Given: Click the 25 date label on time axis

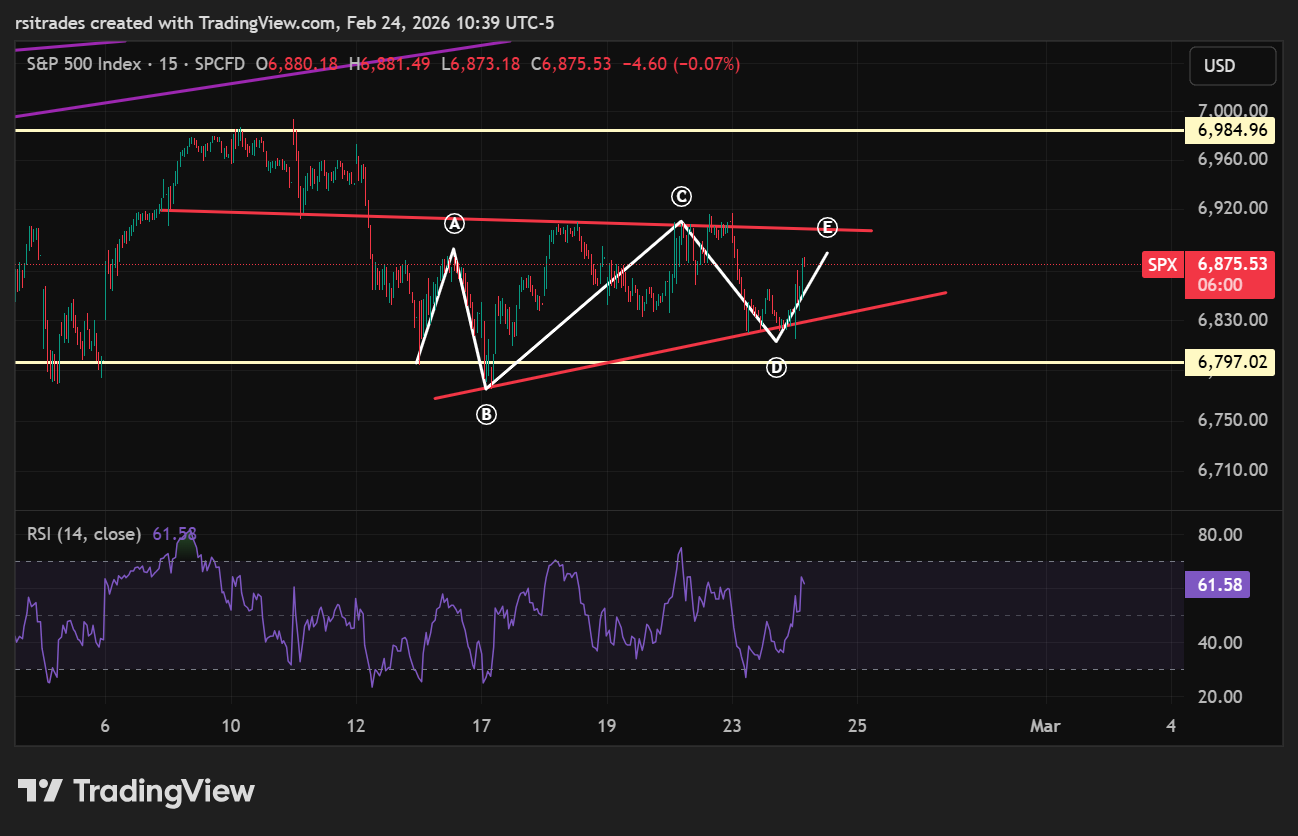Looking at the screenshot, I should [x=857, y=726].
